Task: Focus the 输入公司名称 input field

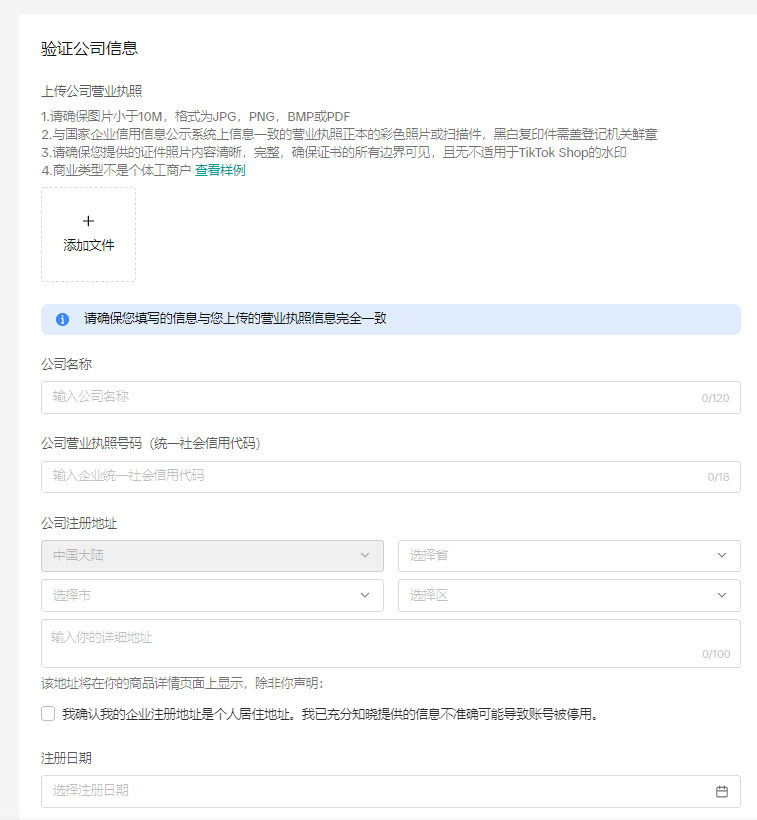Action: (x=370, y=397)
